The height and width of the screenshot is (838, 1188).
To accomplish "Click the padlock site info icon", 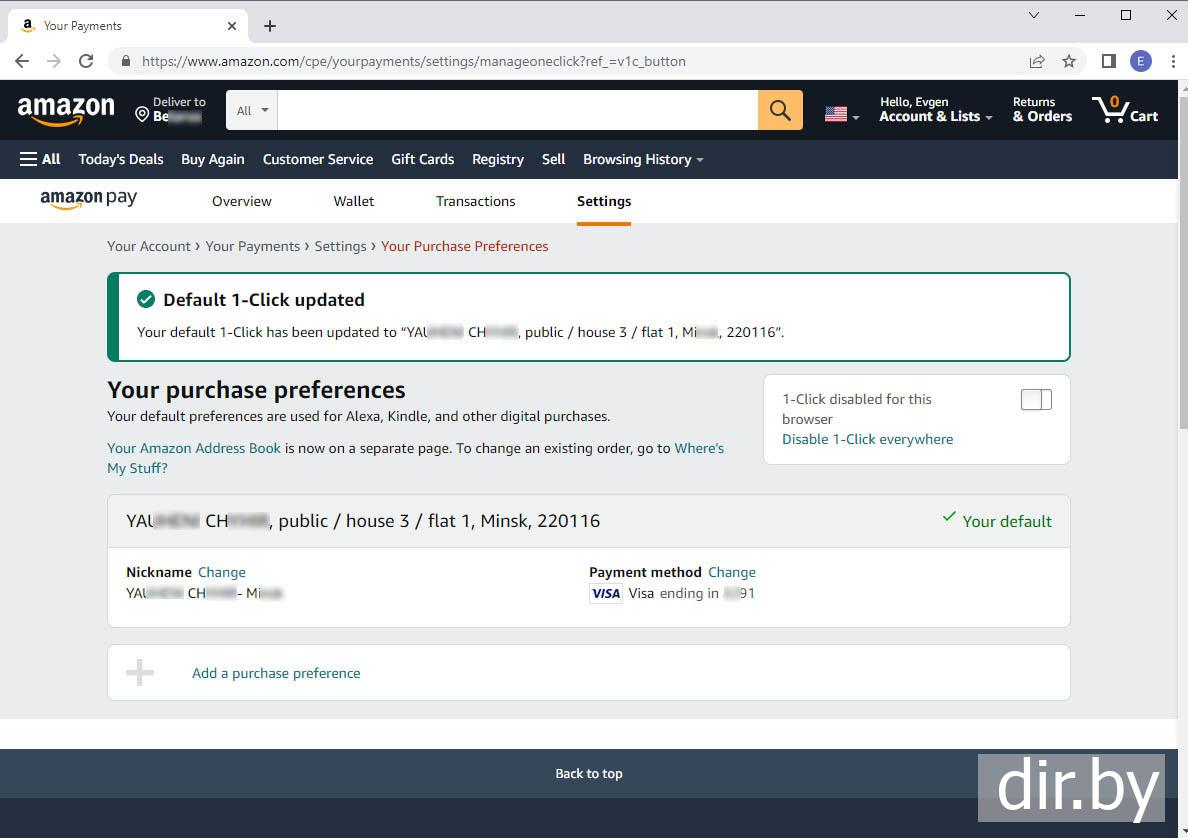I will click(x=126, y=61).
